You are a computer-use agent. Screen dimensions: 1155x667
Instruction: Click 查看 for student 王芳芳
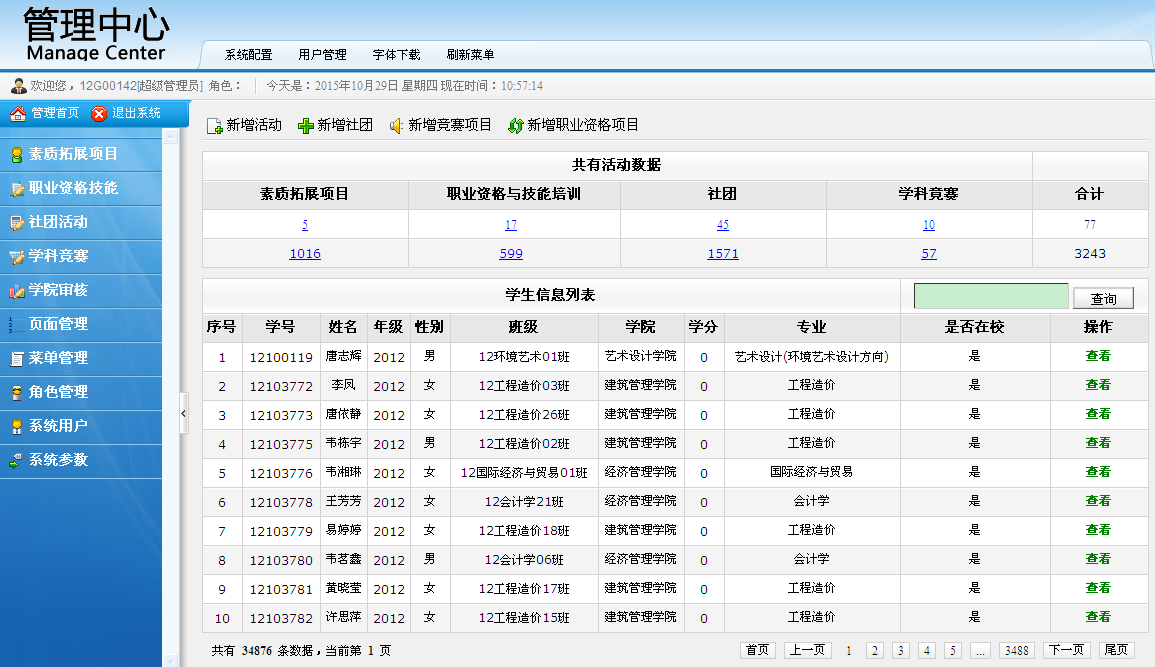1098,501
